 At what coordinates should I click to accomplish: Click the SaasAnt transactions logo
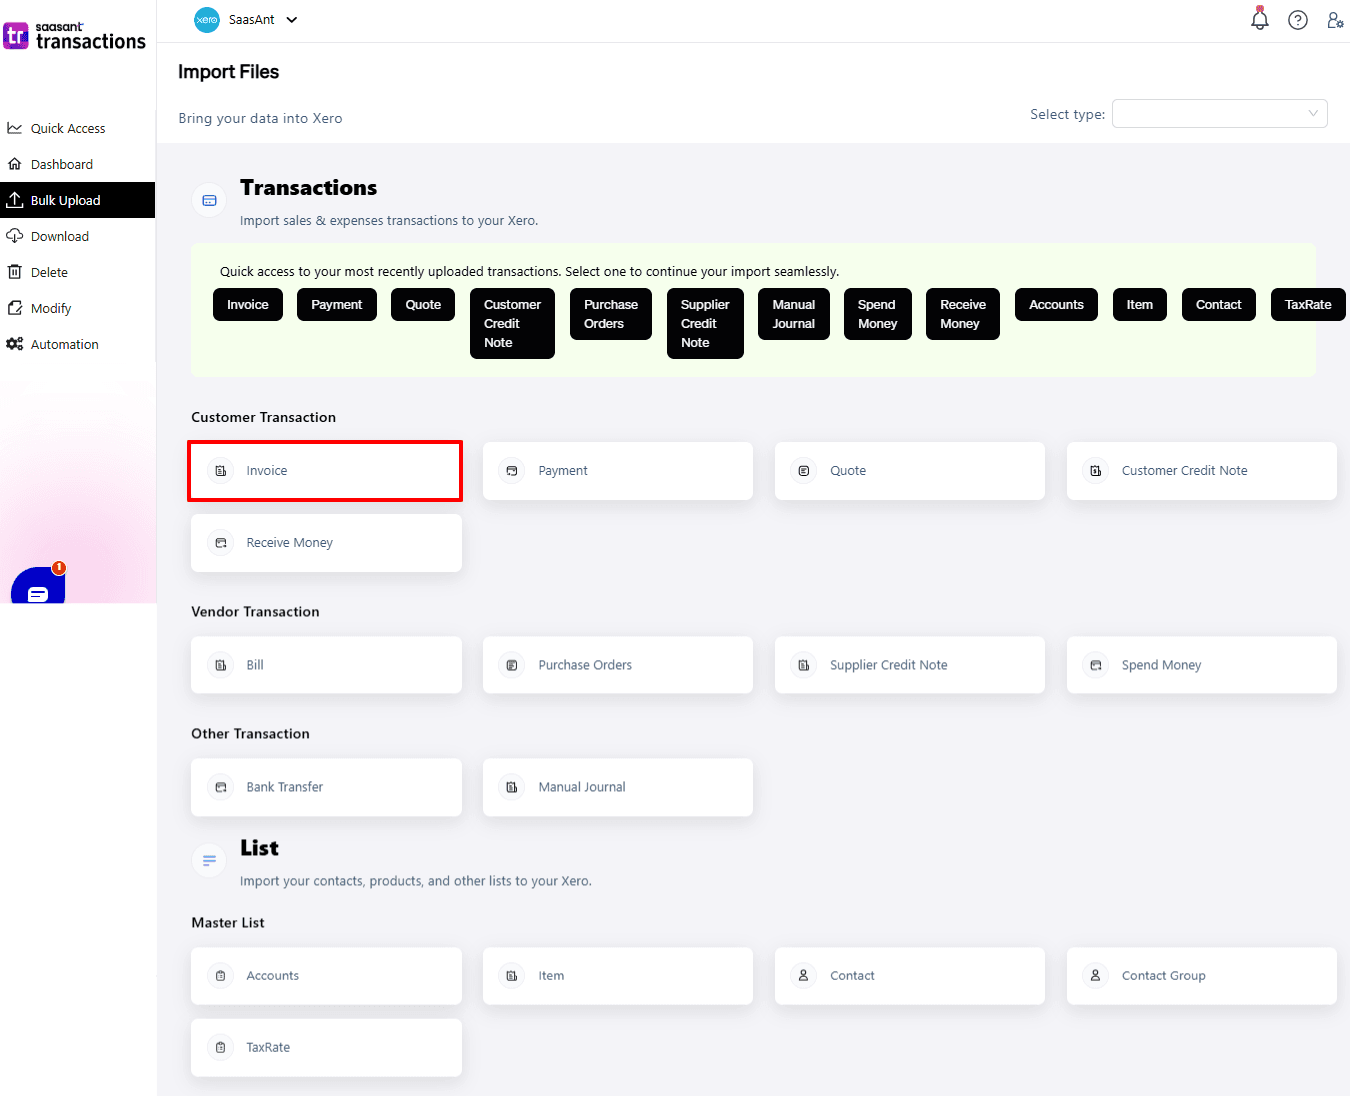coord(75,35)
